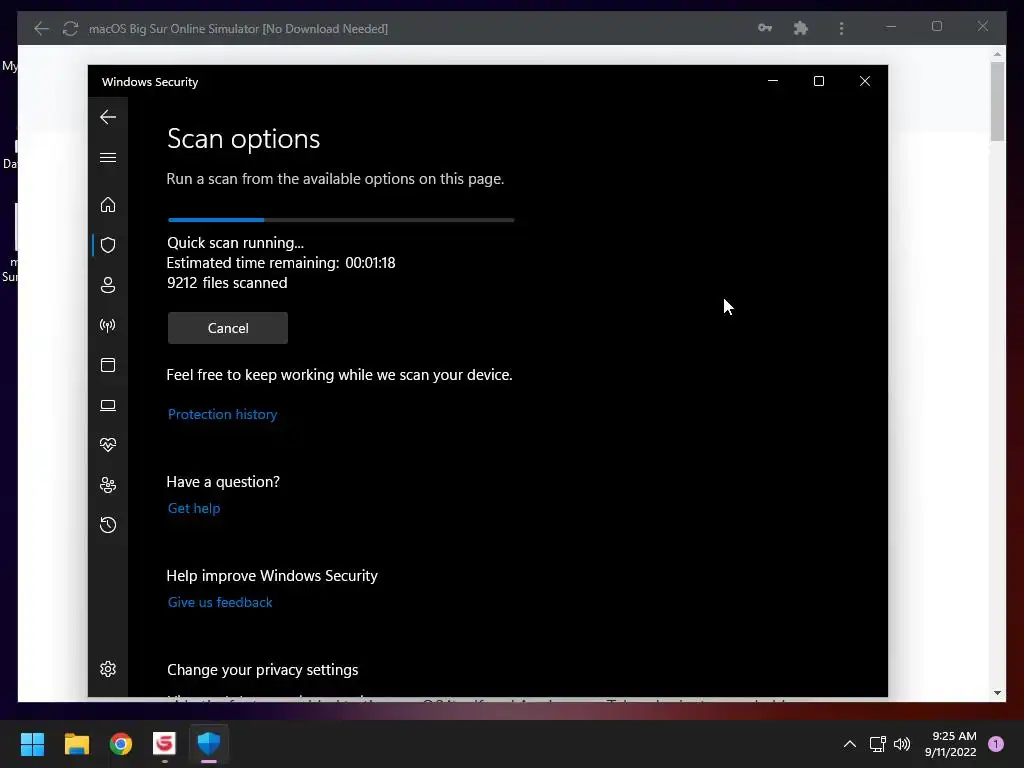Close the Windows Security window
This screenshot has height=768, width=1024.
[865, 81]
